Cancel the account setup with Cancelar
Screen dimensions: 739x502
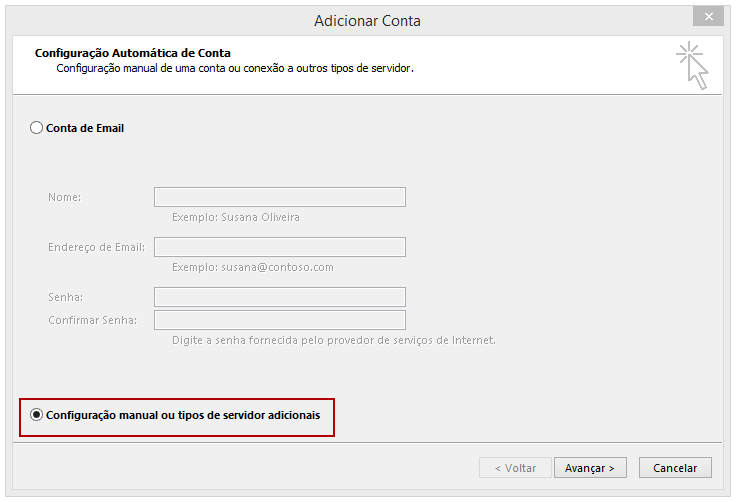click(675, 468)
